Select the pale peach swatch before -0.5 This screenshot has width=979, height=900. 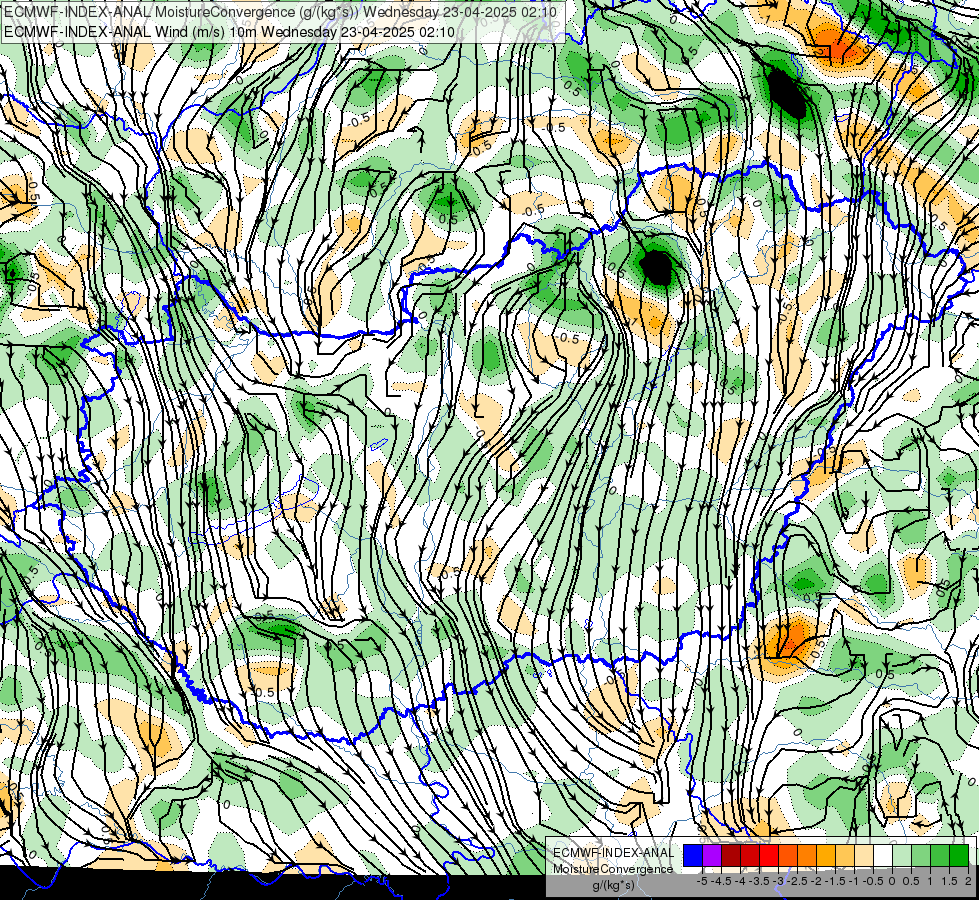click(x=864, y=855)
